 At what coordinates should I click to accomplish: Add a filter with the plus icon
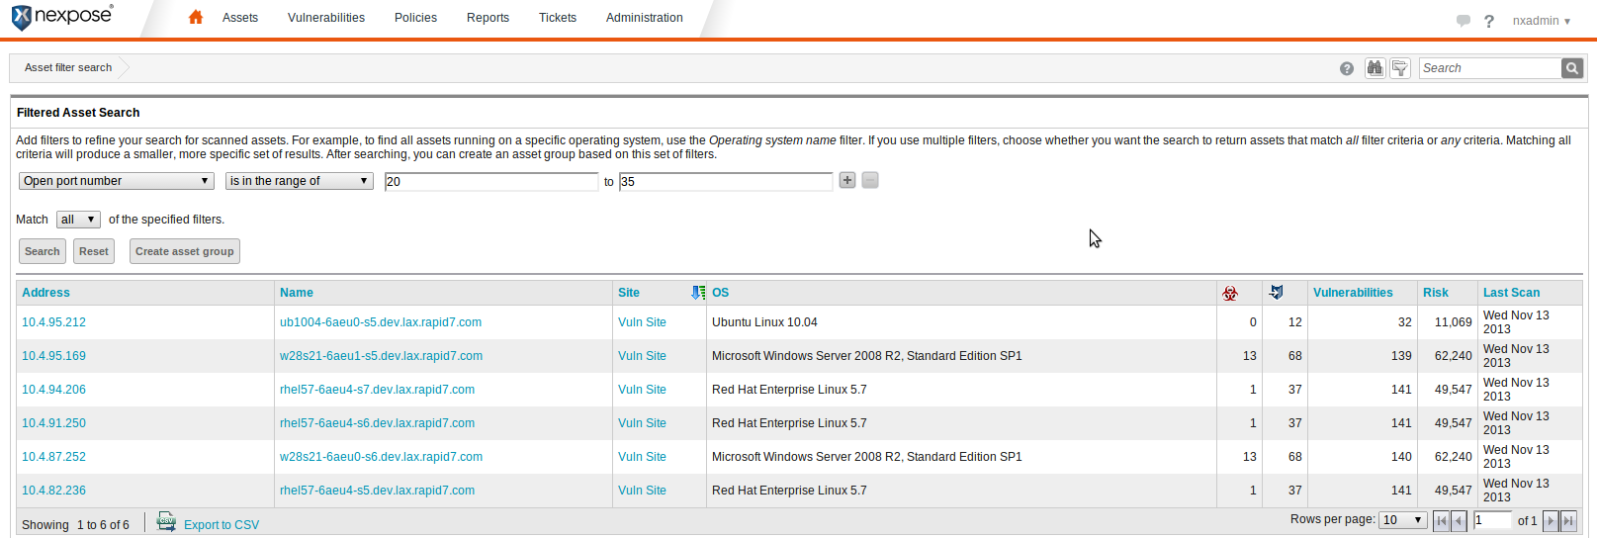tap(847, 181)
